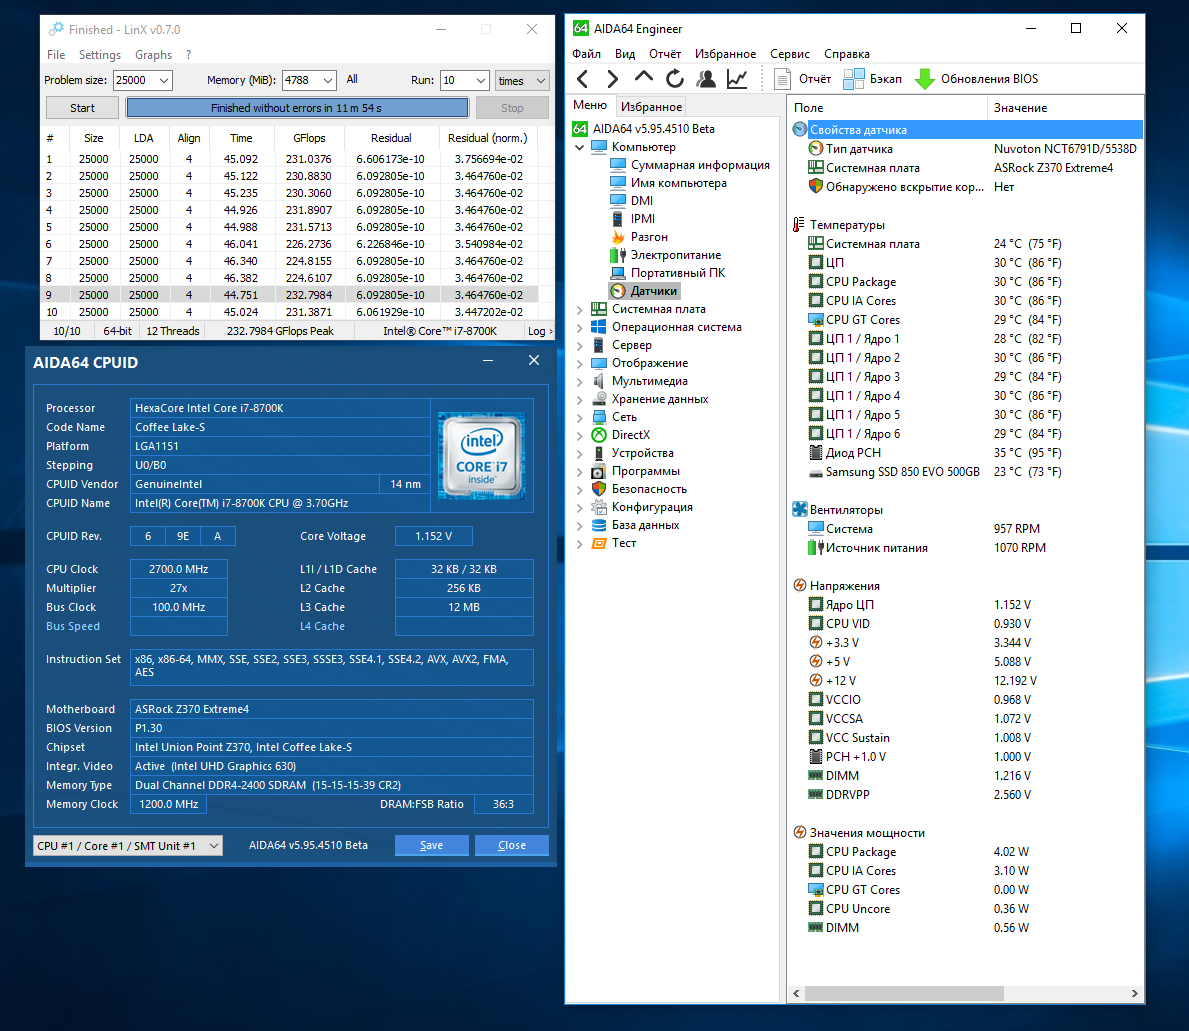Click the Stop button in LinX
Viewport: 1189px width, 1031px height.
512,108
